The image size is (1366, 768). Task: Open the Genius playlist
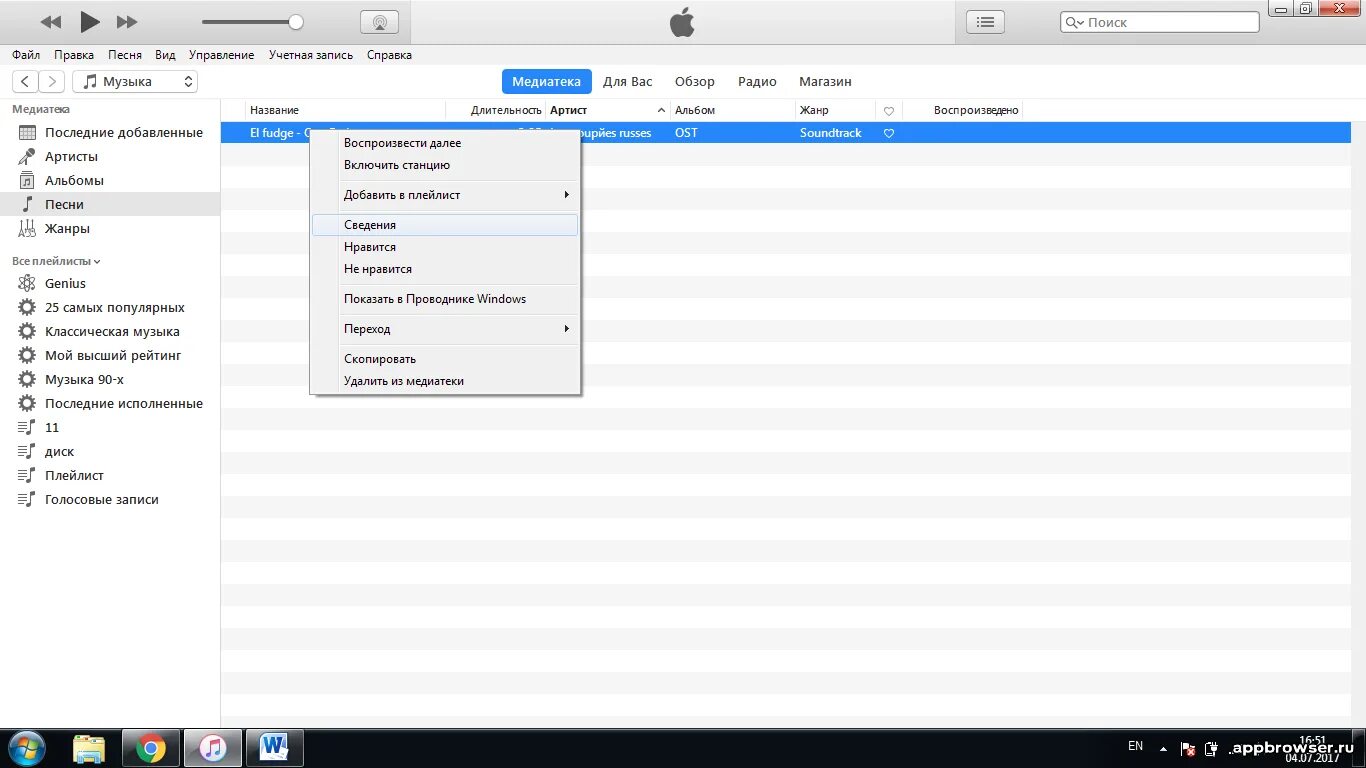[x=110, y=283]
